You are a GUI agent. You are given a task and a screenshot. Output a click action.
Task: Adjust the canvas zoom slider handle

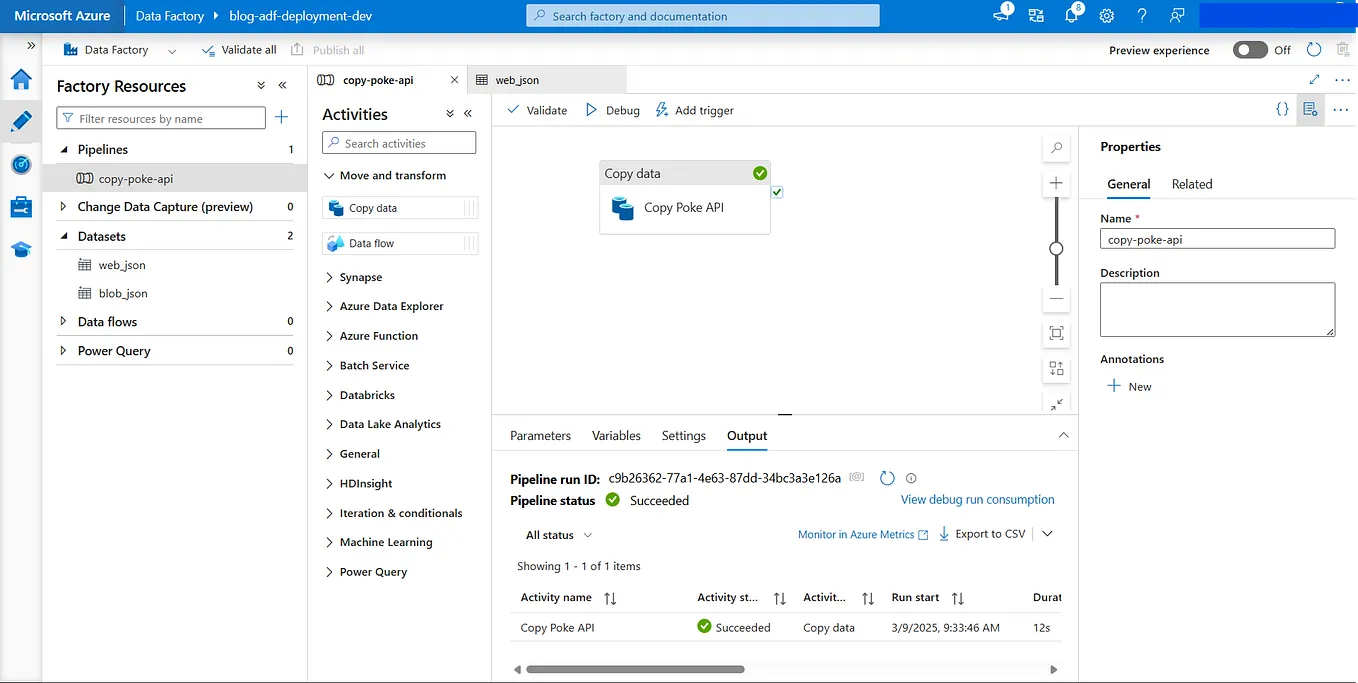pos(1056,247)
